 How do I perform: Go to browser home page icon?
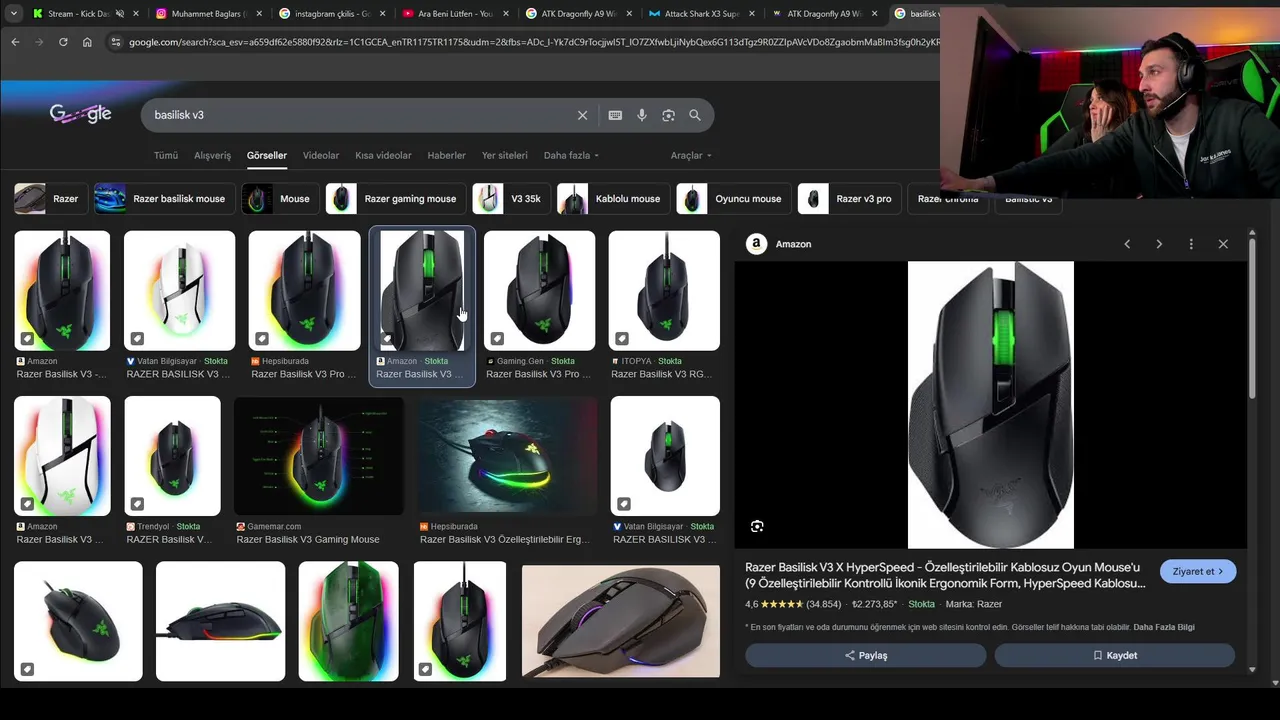tap(87, 42)
